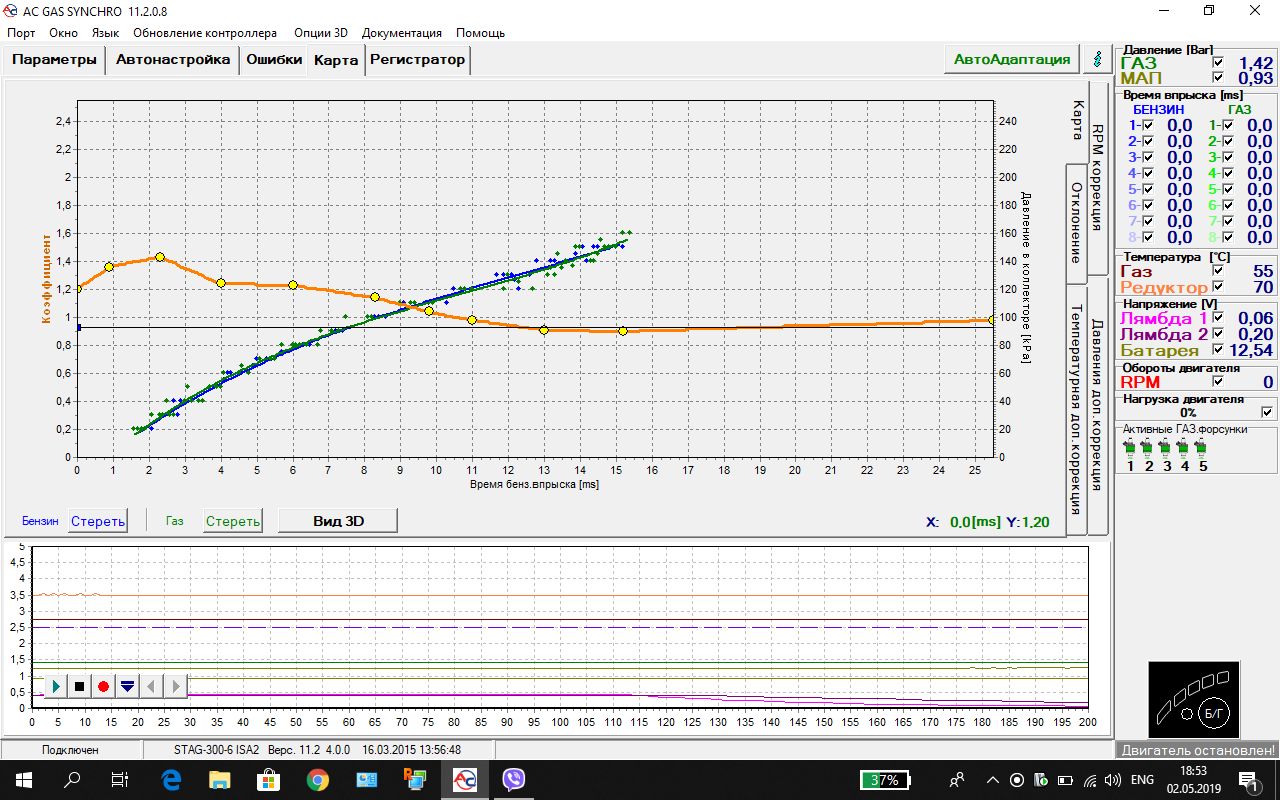
Task: Click the gas injector icon number 5
Action: [x=1203, y=448]
